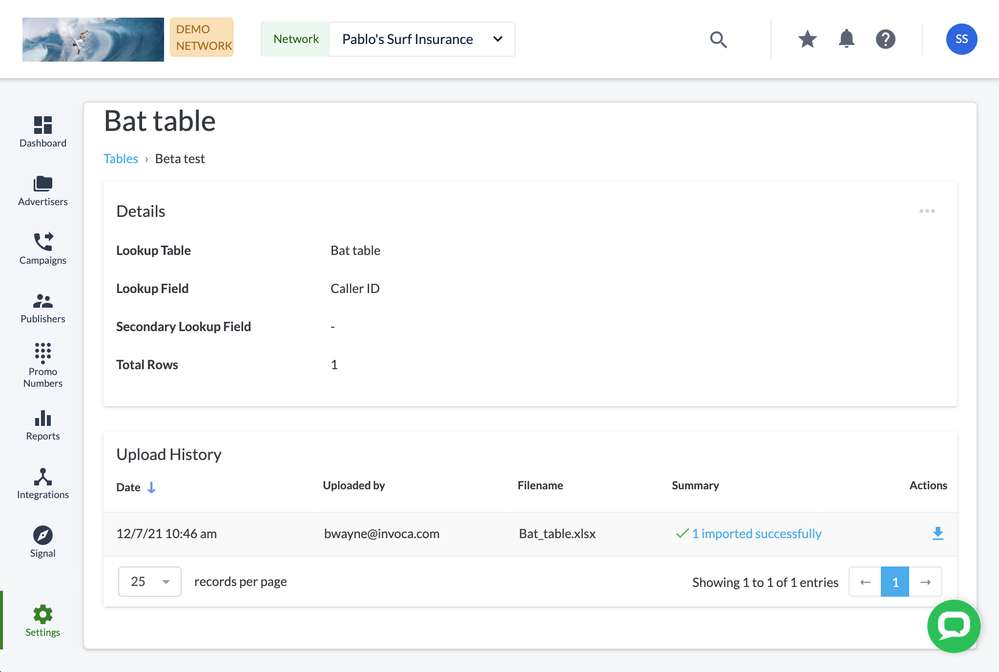Open the search magnifier icon

tap(718, 40)
